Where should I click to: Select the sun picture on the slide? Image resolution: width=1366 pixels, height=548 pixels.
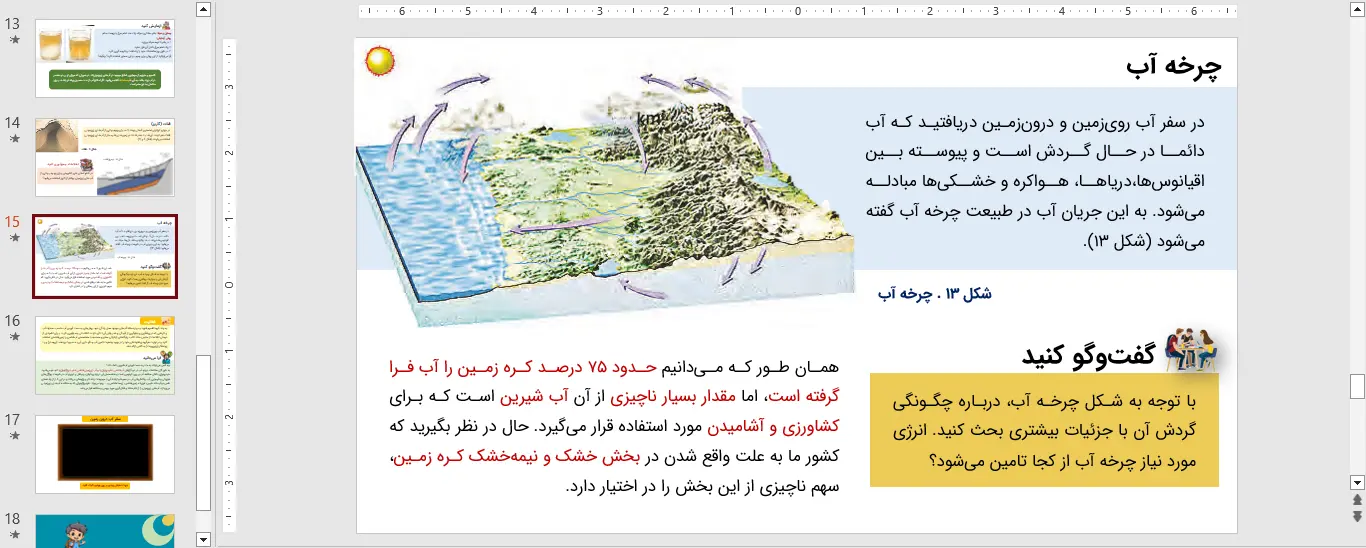pyautogui.click(x=380, y=61)
